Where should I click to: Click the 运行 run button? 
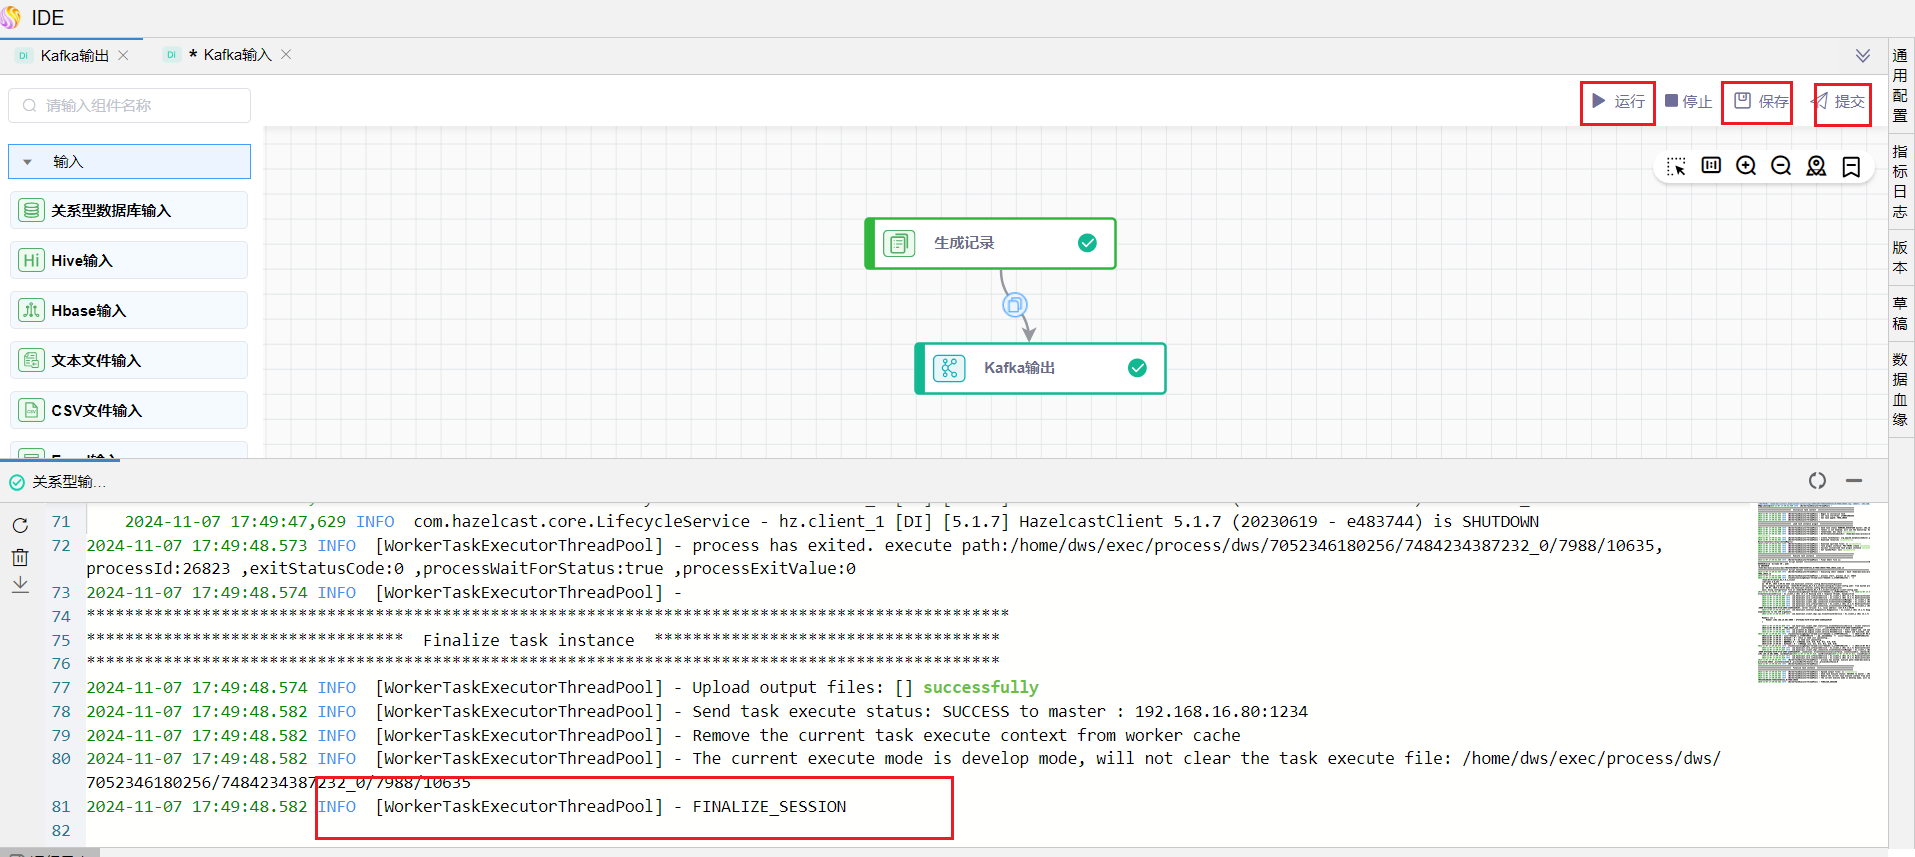pos(1618,102)
